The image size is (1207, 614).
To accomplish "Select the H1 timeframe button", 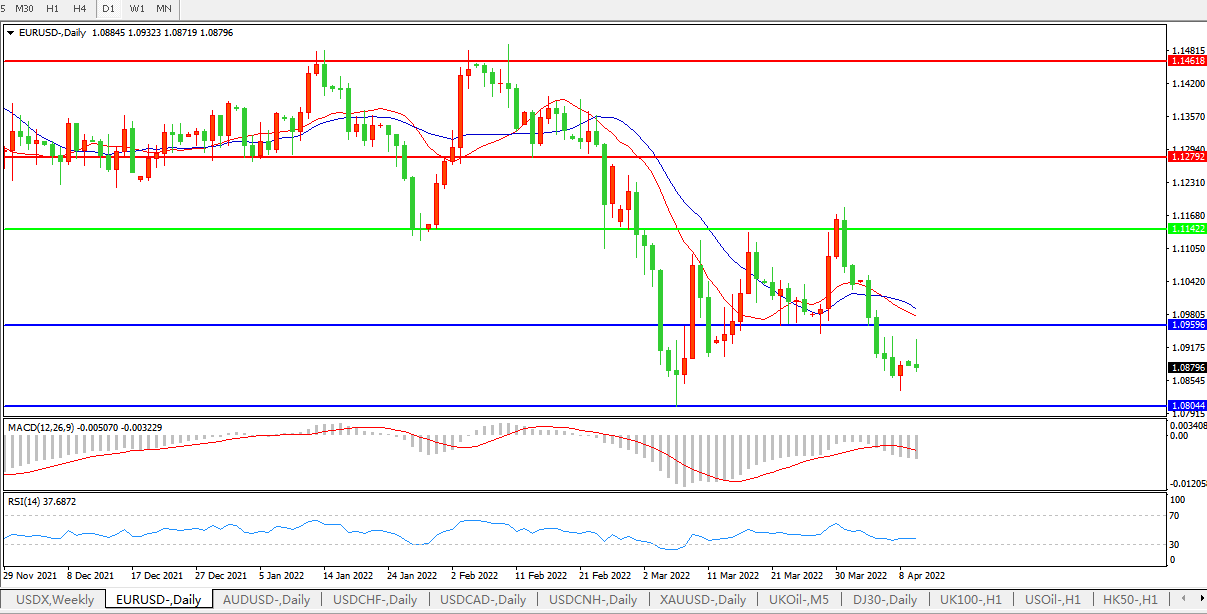I will coord(53,9).
